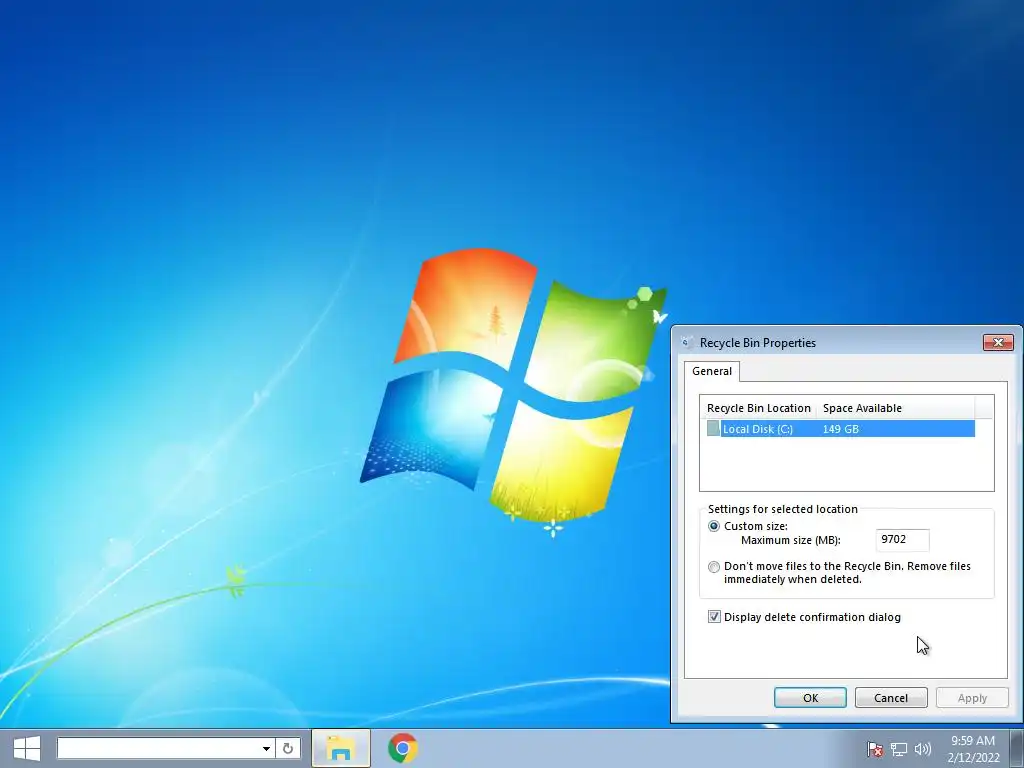Open the clock showing 9:59 AM
The height and width of the screenshot is (768, 1024).
(973, 749)
